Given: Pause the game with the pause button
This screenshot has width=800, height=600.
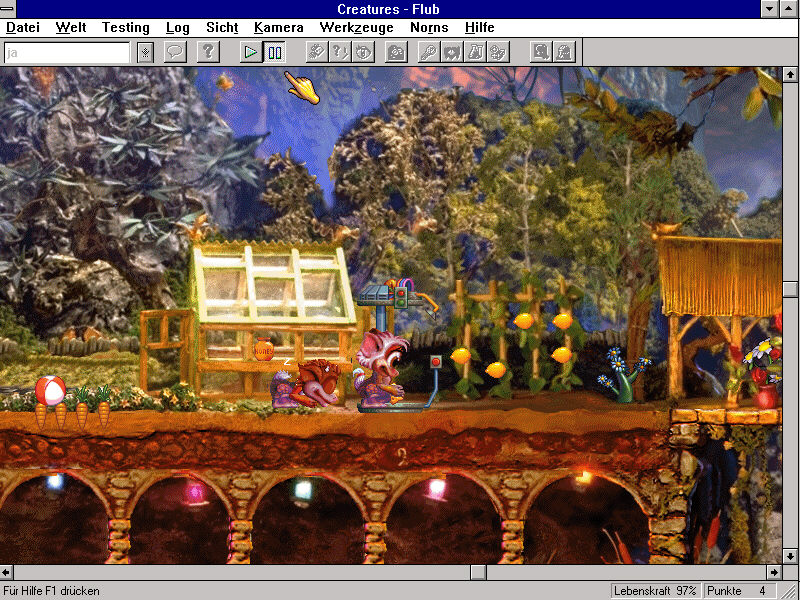Looking at the screenshot, I should coord(274,52).
